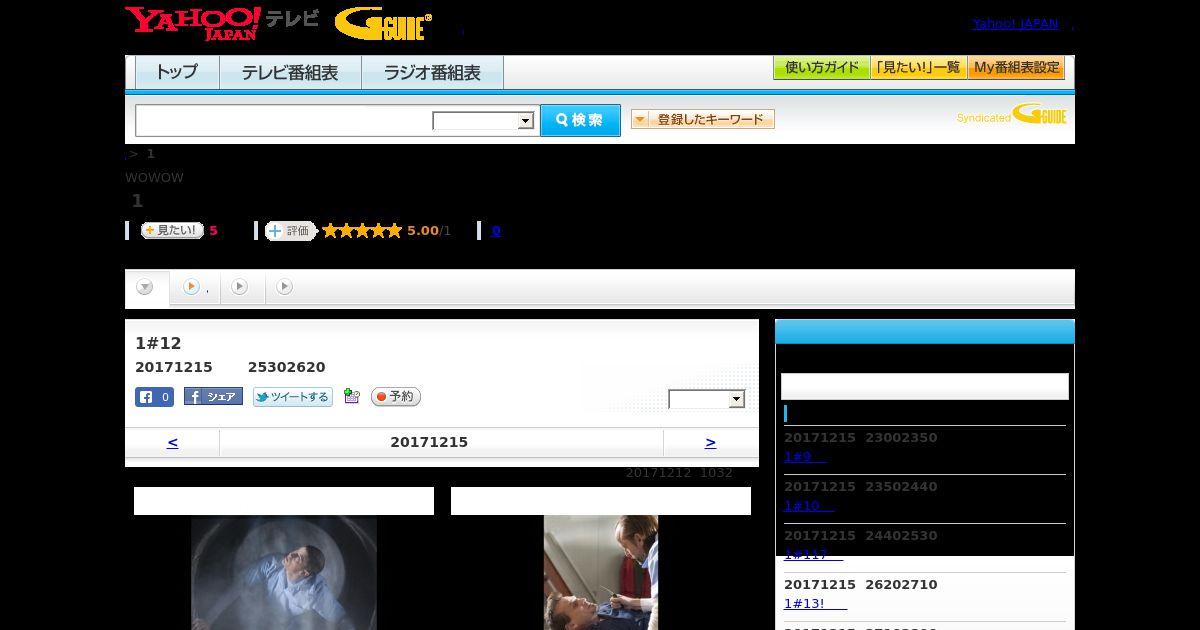Select the orange play icon tab
This screenshot has width=1200, height=630.
(193, 288)
